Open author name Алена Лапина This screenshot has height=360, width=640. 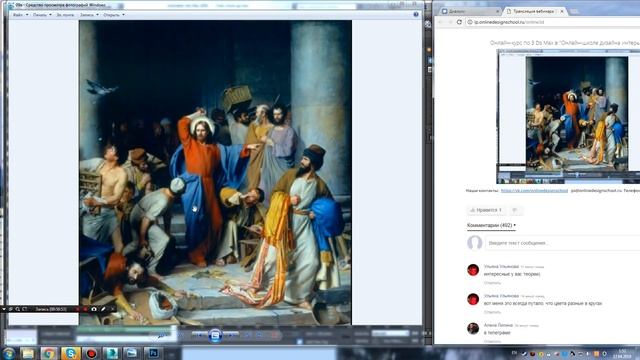tap(498, 325)
